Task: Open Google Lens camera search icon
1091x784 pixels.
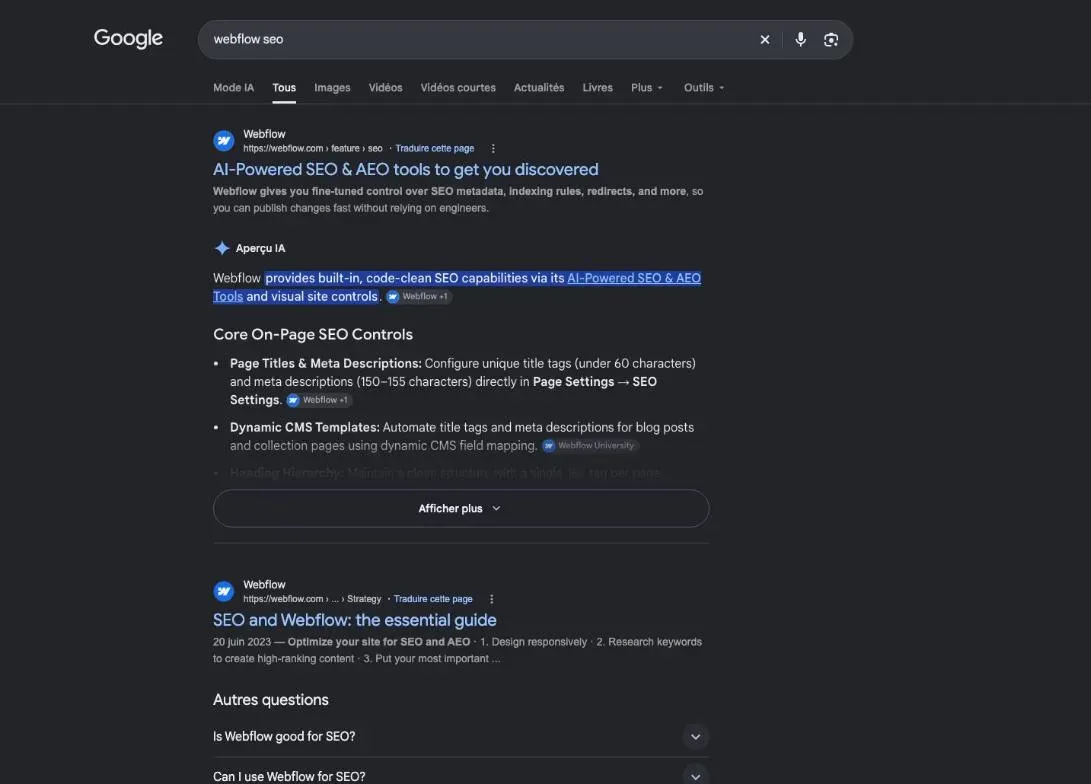Action: [831, 40]
